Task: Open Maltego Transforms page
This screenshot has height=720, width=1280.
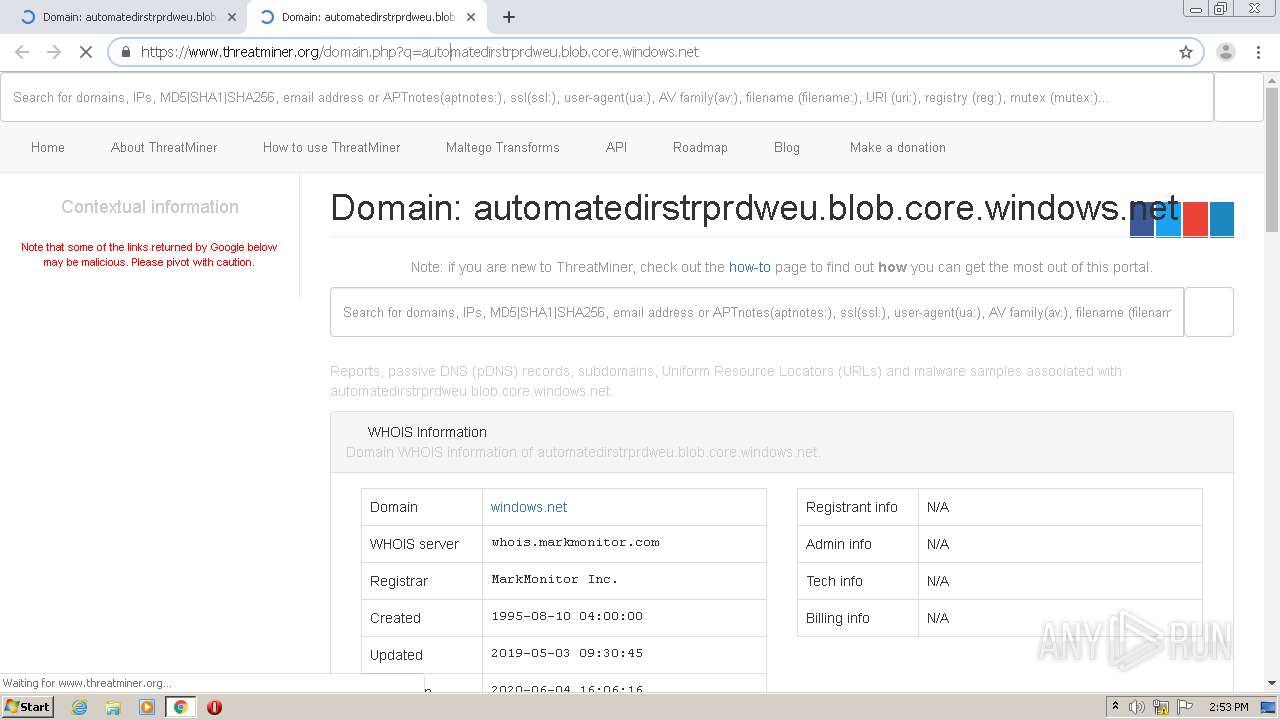Action: pyautogui.click(x=503, y=147)
